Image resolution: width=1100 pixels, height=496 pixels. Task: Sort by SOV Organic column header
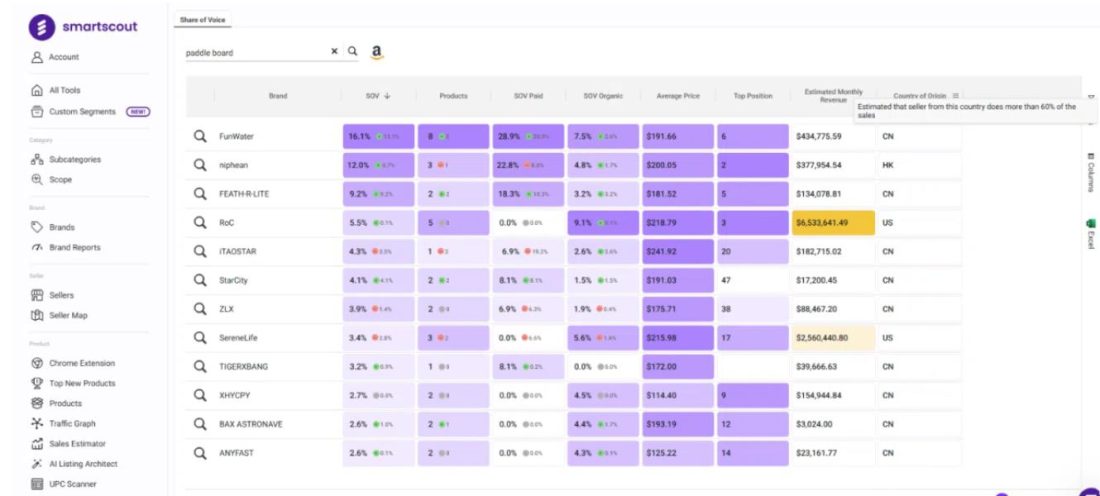603,96
